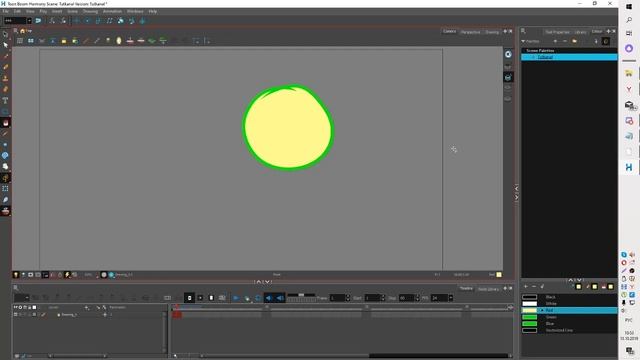Select the arrow Select tool
The image size is (640, 360).
[x=5, y=45]
